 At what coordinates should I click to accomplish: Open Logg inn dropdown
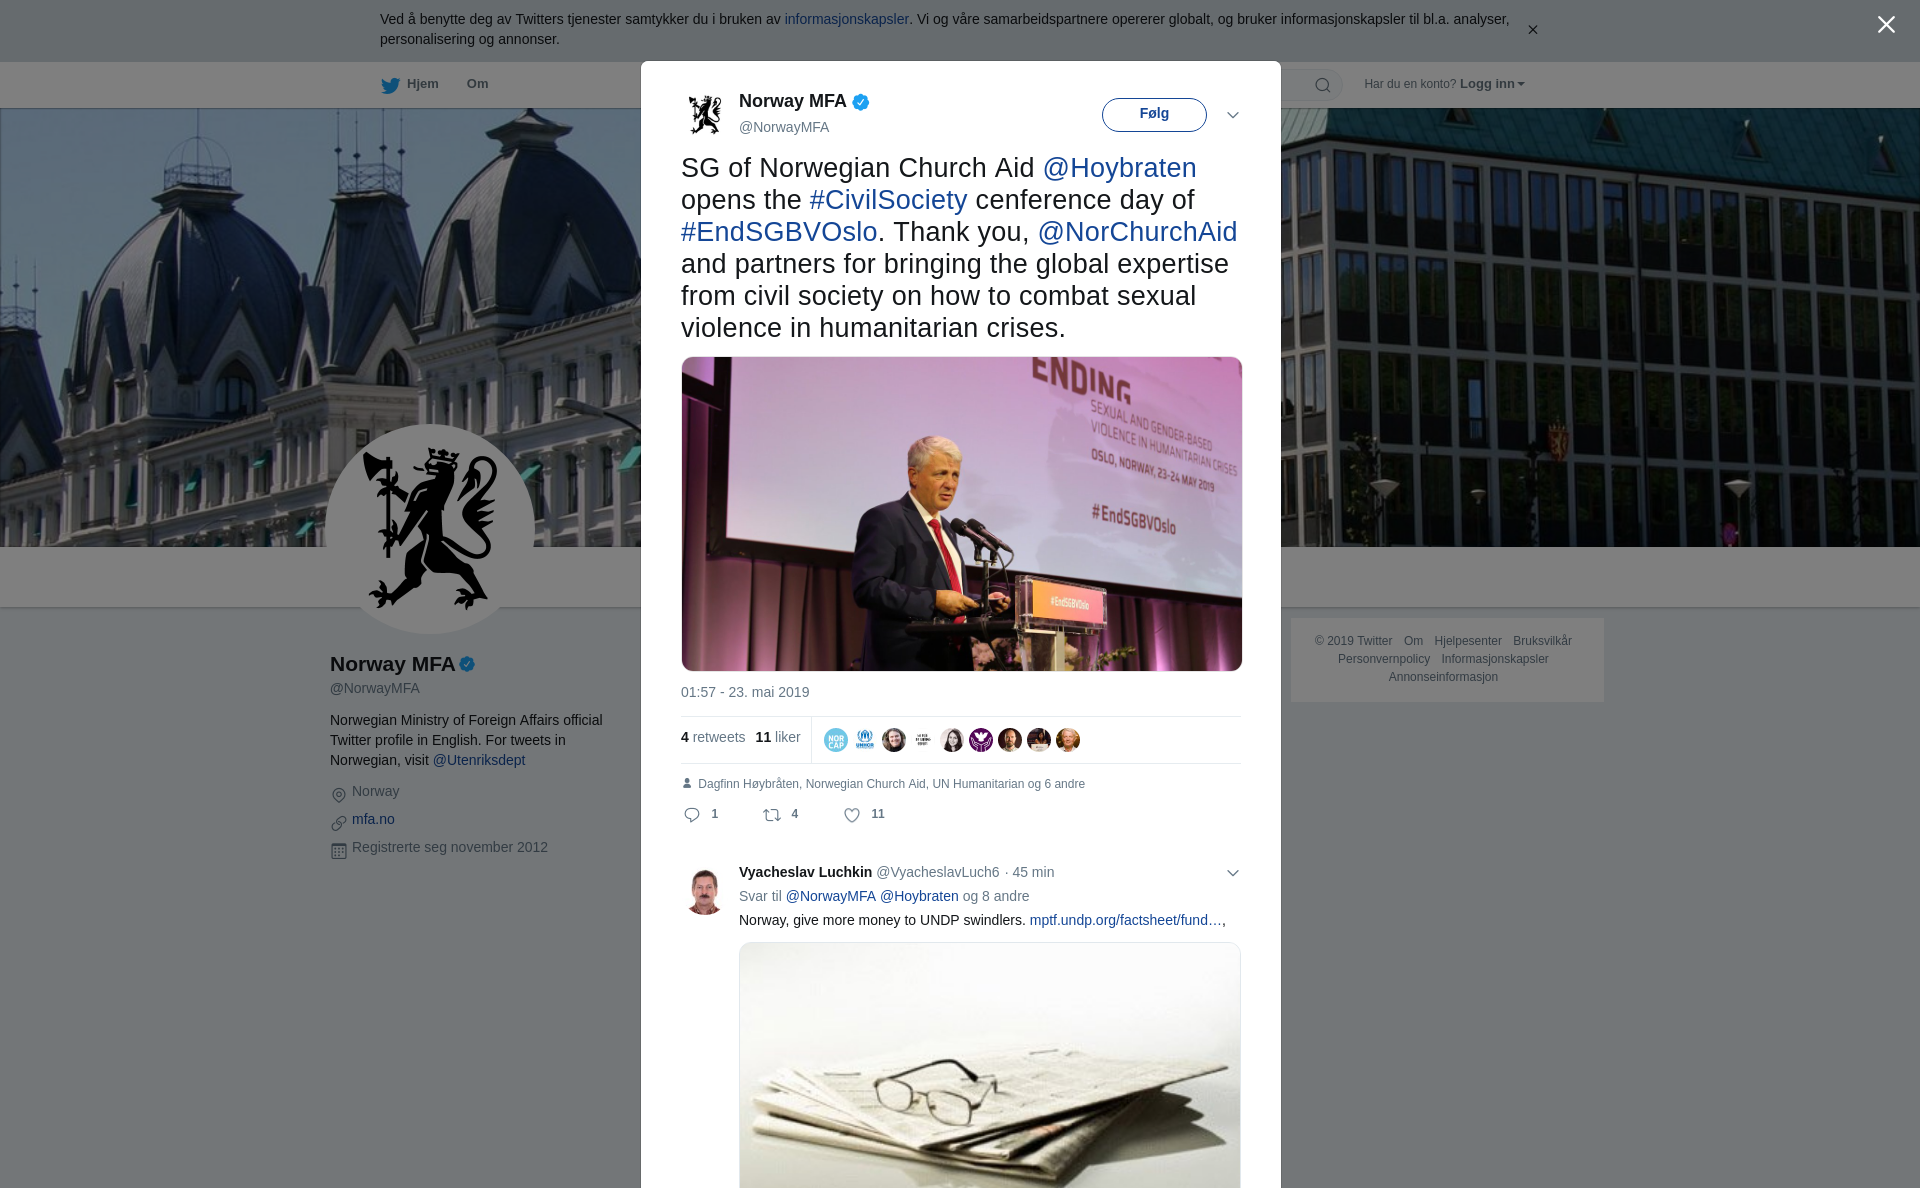click(x=1491, y=84)
